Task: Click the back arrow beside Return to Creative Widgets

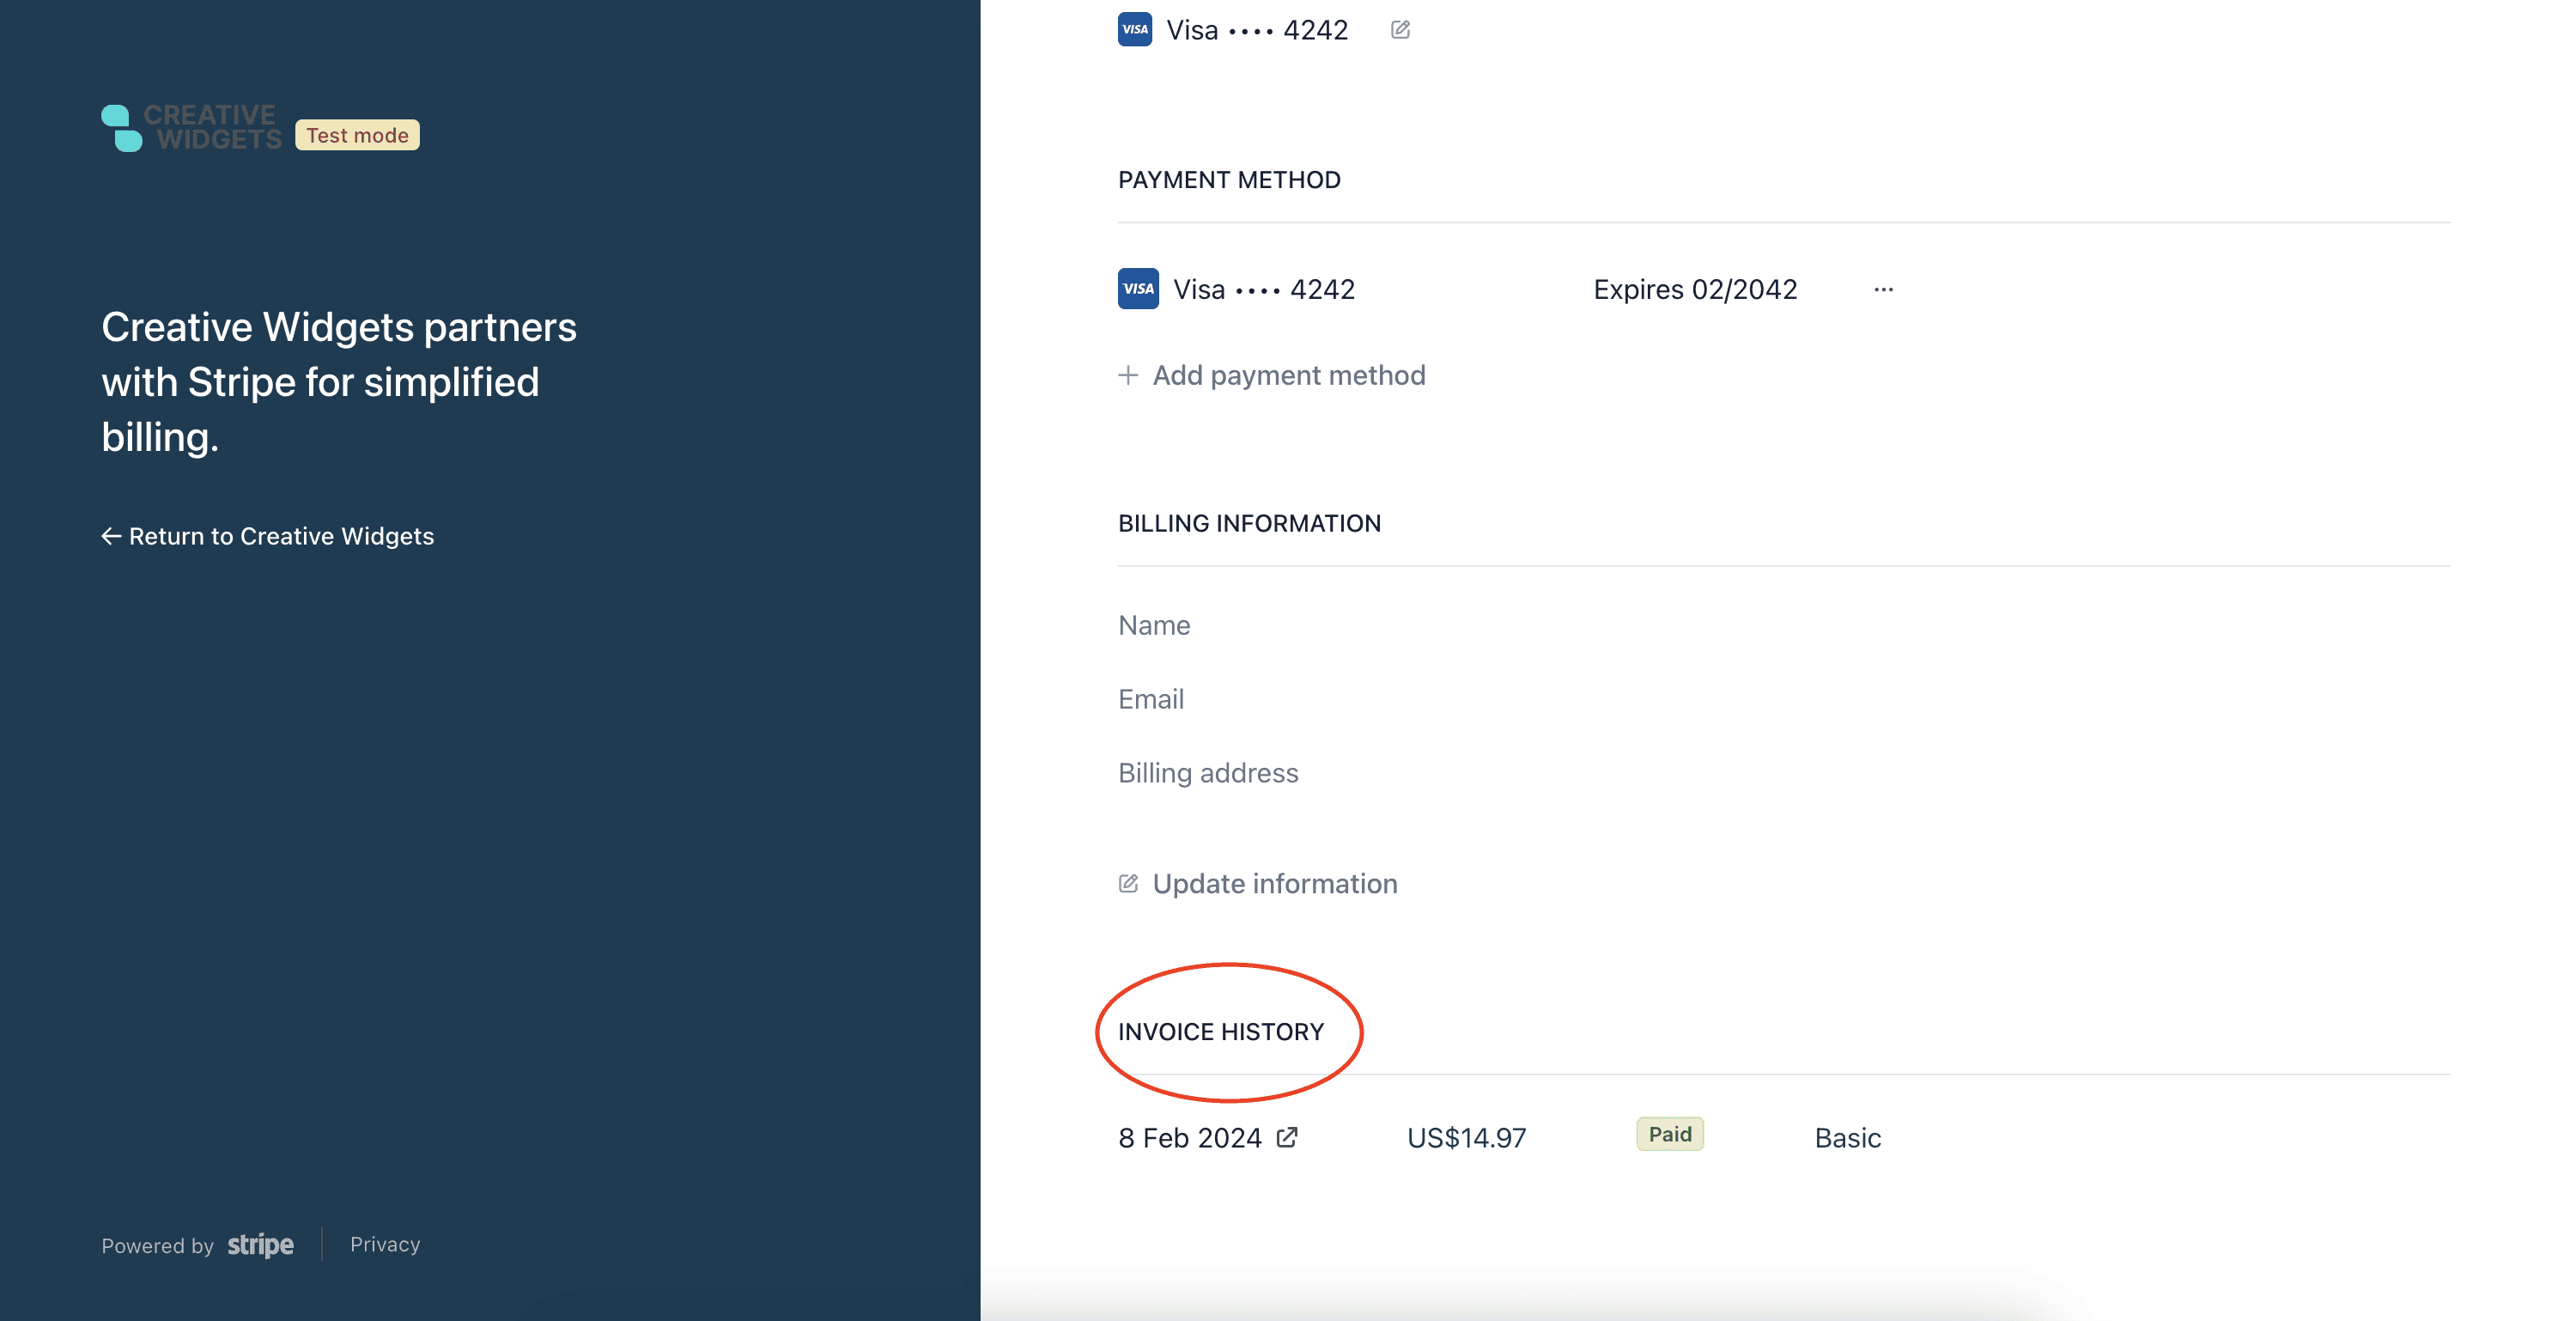Action: 111,536
